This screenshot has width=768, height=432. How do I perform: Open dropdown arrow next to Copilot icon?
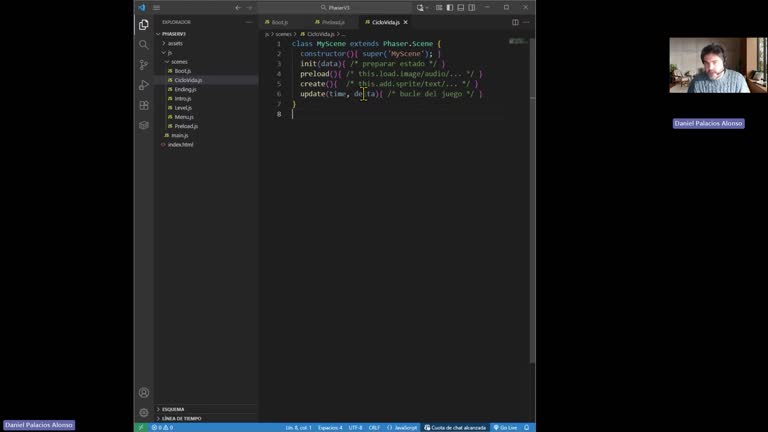(x=427, y=8)
